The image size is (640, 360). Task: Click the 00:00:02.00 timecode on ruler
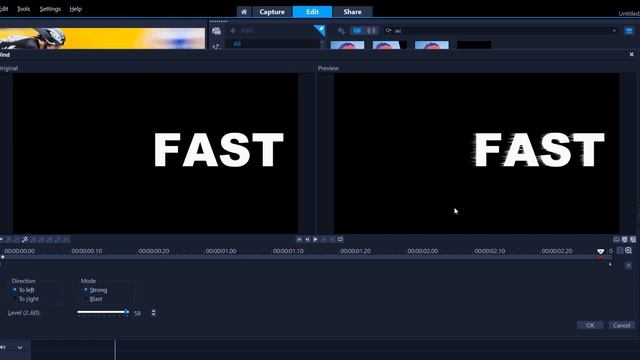click(x=422, y=251)
